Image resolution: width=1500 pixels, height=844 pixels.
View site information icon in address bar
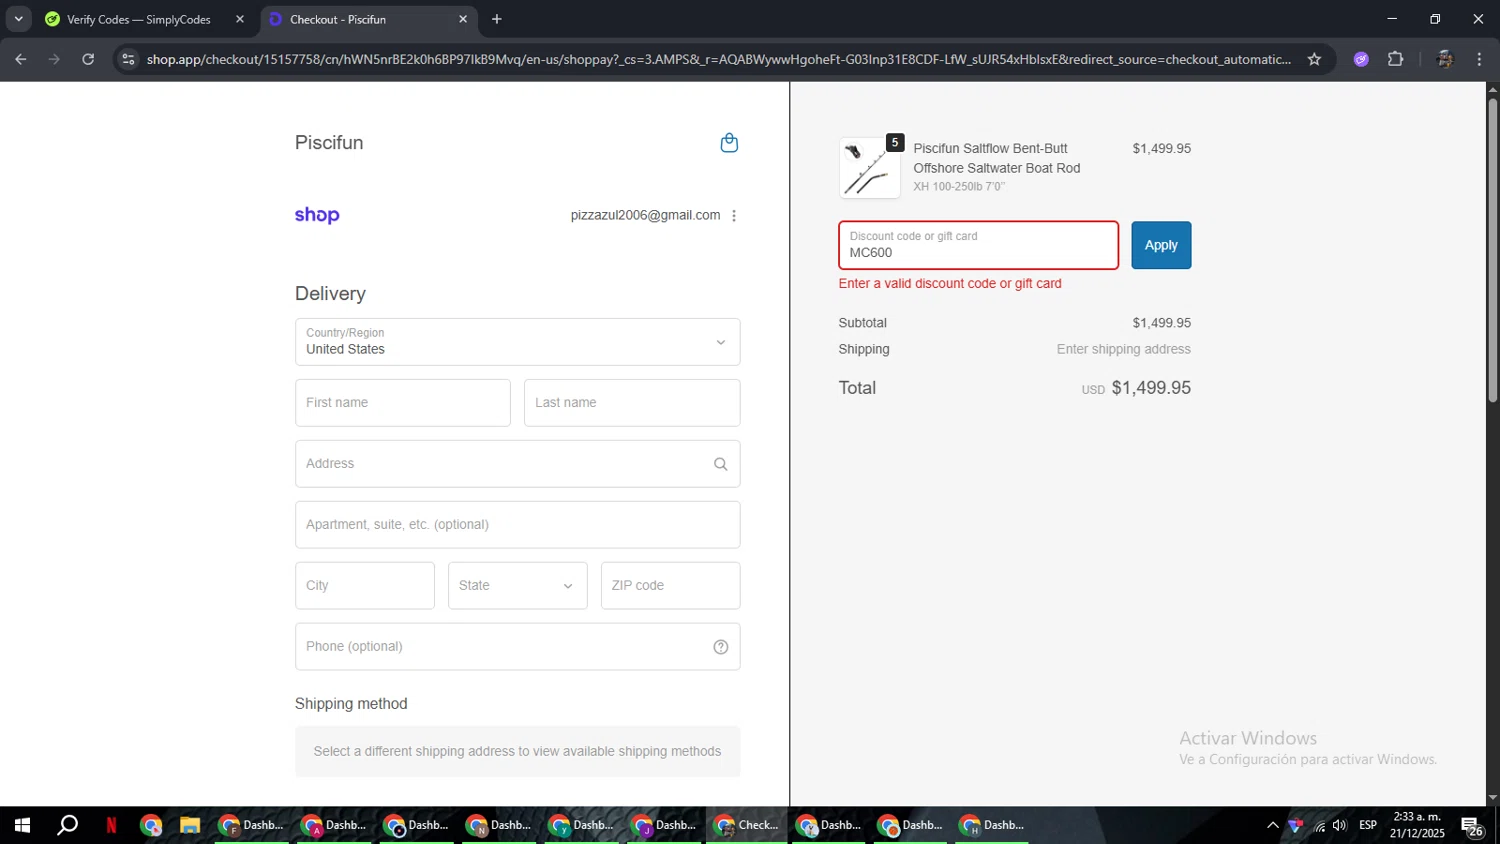point(128,59)
